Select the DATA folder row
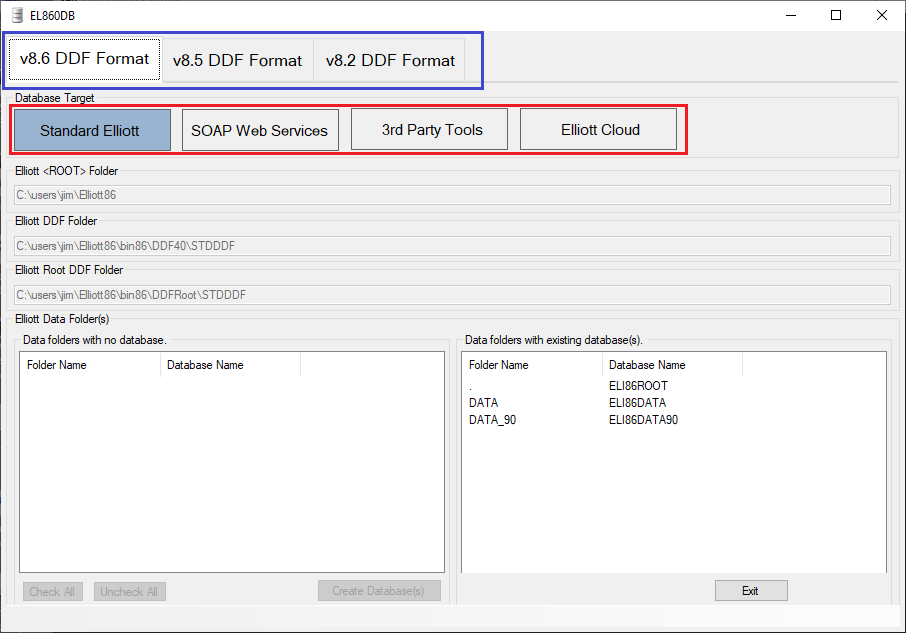The image size is (906, 633). 484,403
